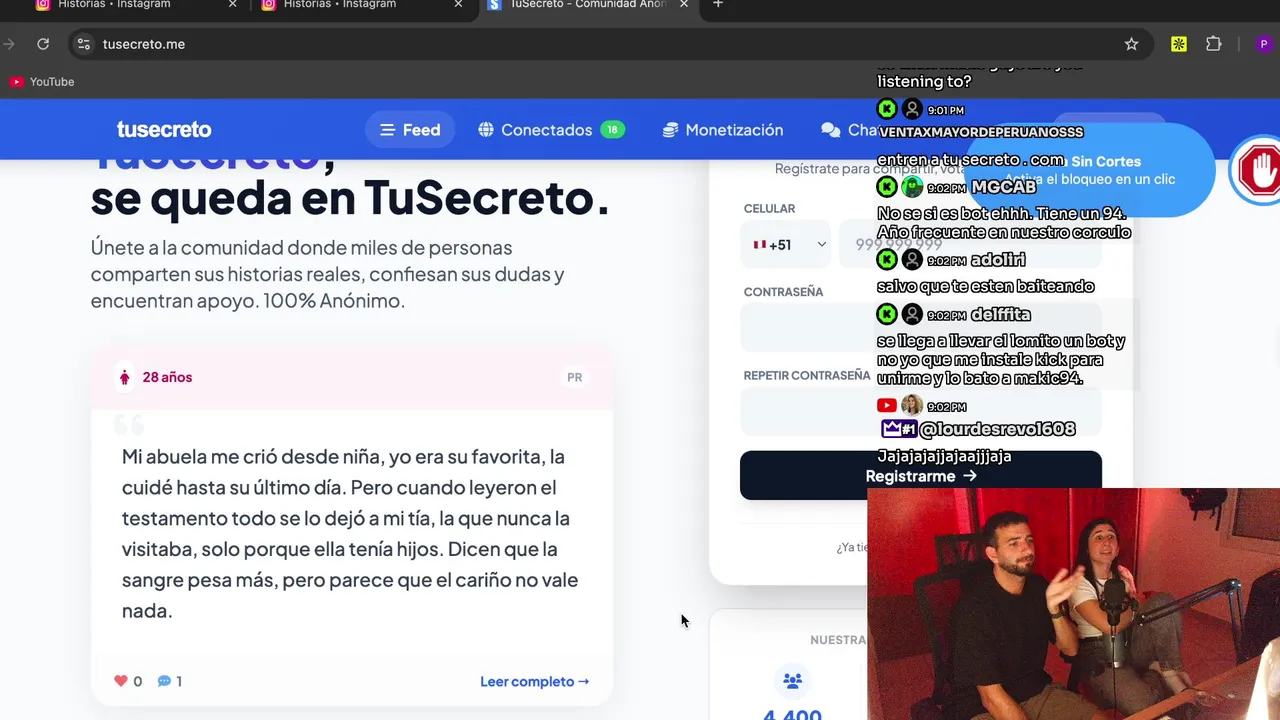Click the heading se queda en TuSecreto.
1280x720 pixels.
pyautogui.click(x=350, y=197)
